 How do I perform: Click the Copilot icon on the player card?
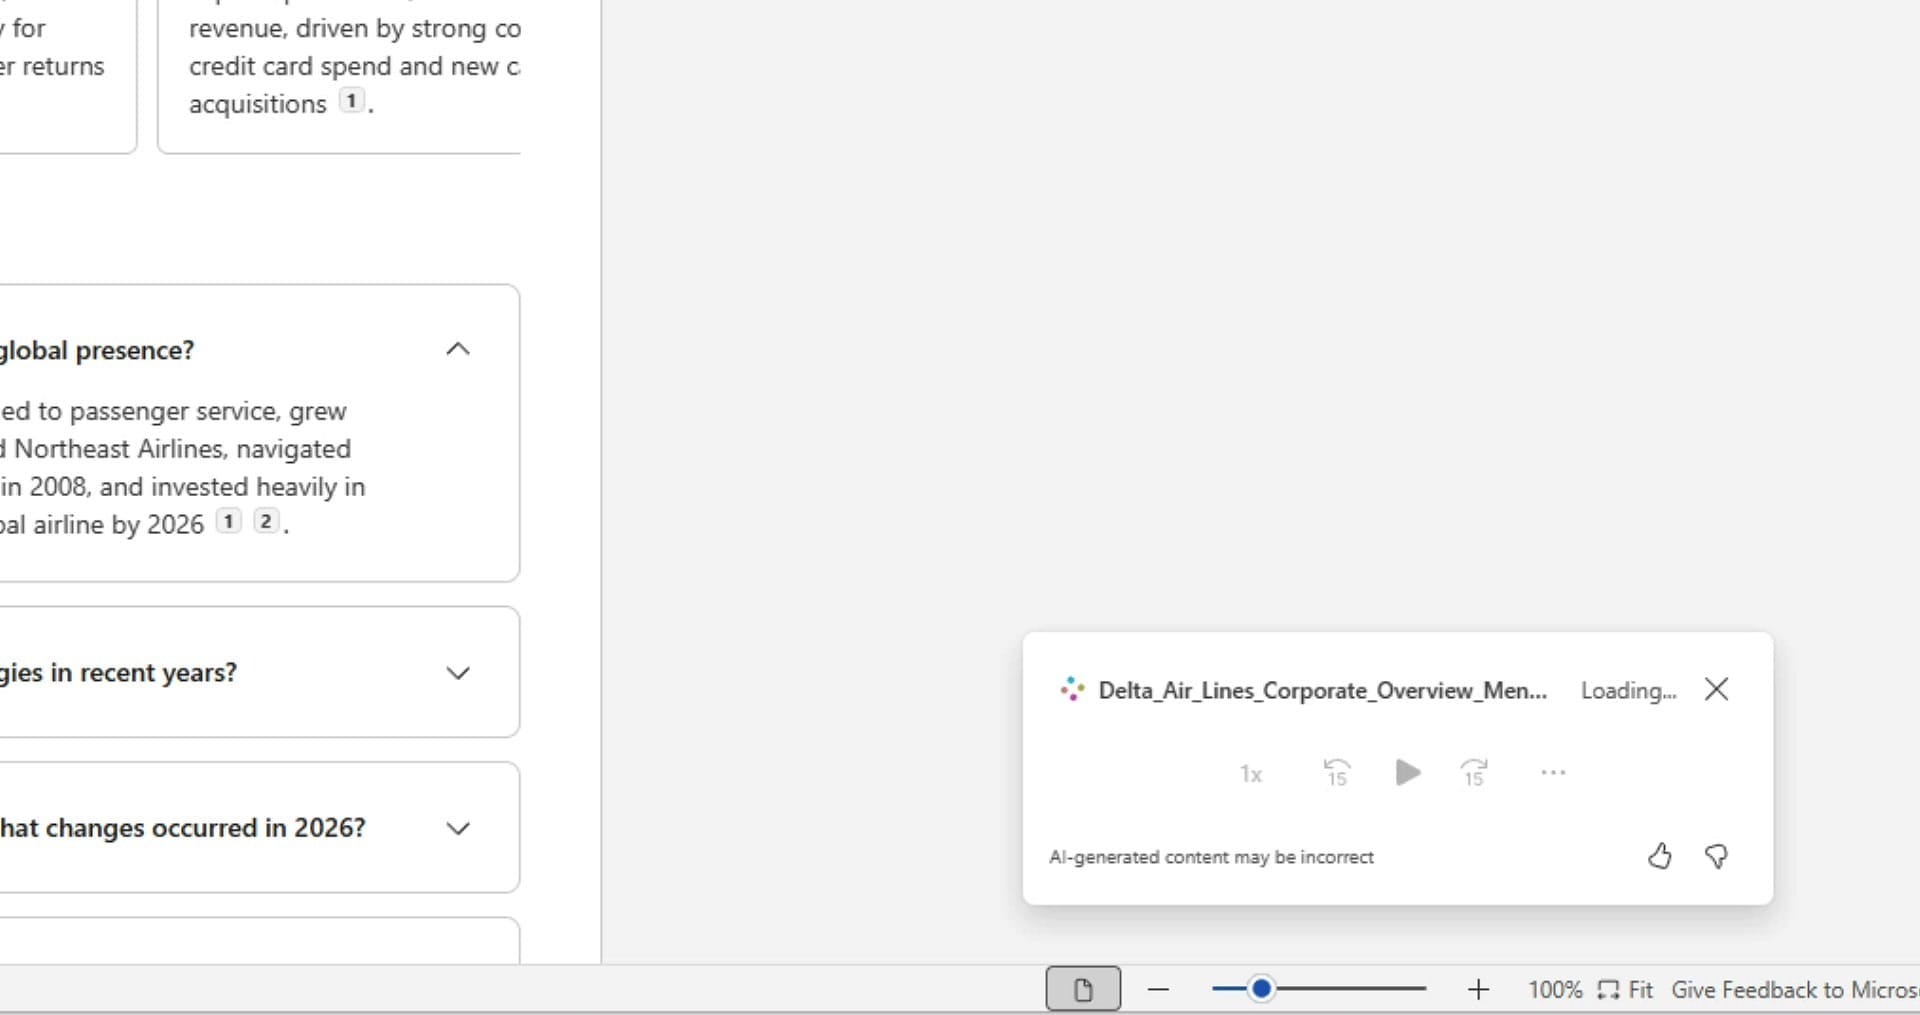coord(1071,689)
